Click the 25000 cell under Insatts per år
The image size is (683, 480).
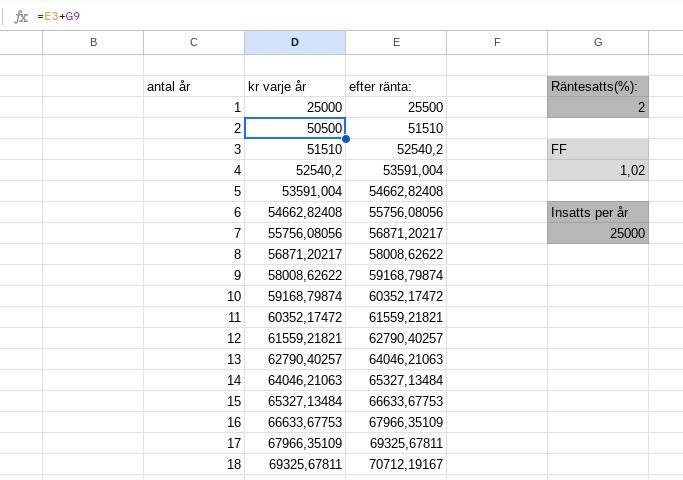coord(598,233)
